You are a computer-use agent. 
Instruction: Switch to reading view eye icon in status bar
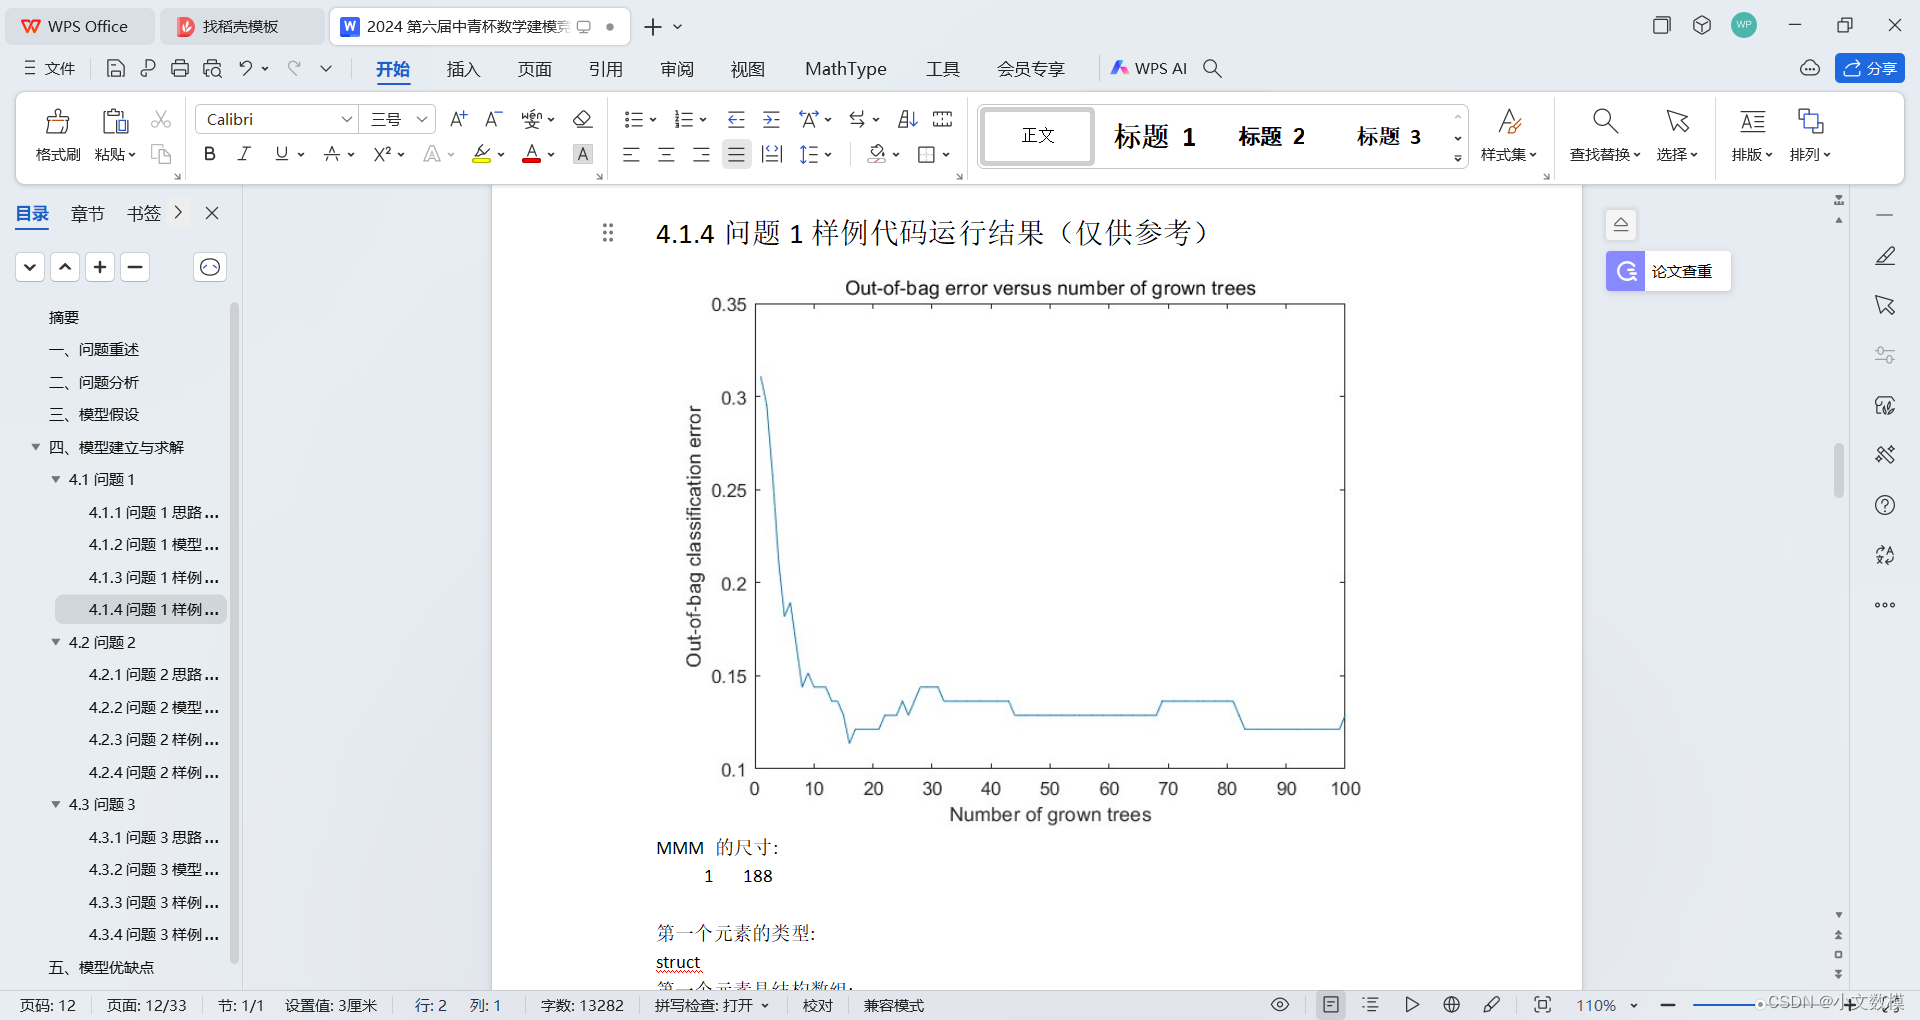(x=1280, y=1005)
